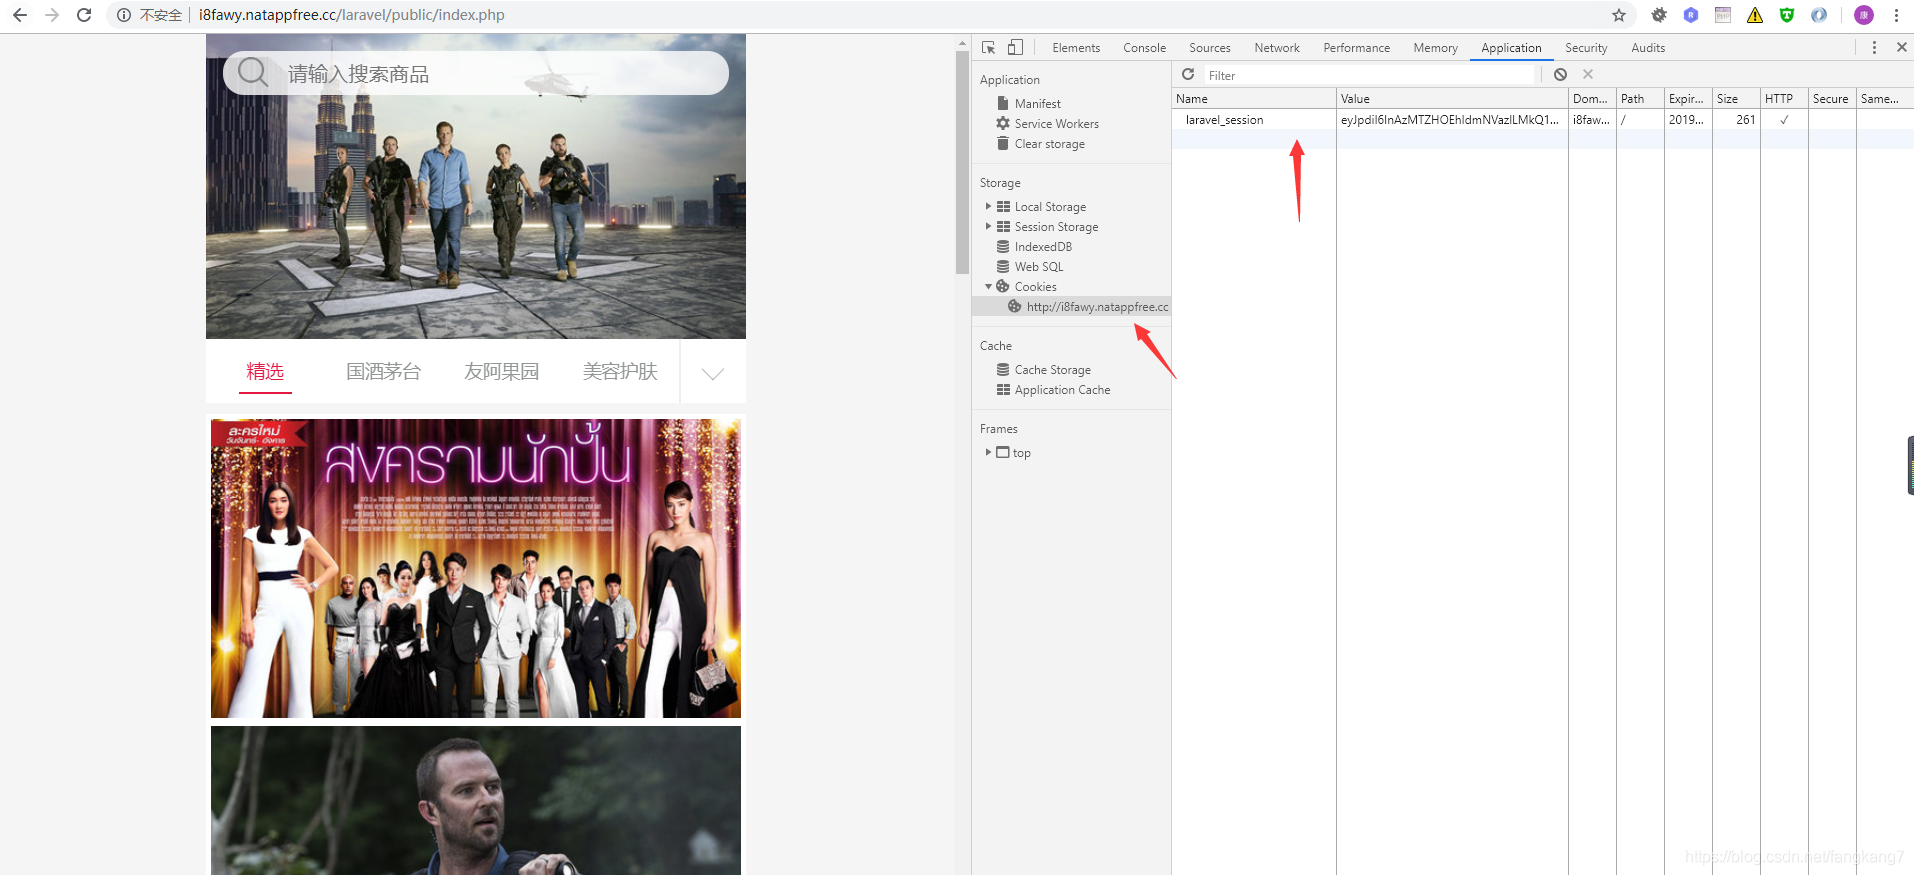Sort cookies by the Path column header
1914x875 pixels.
click(1640, 98)
